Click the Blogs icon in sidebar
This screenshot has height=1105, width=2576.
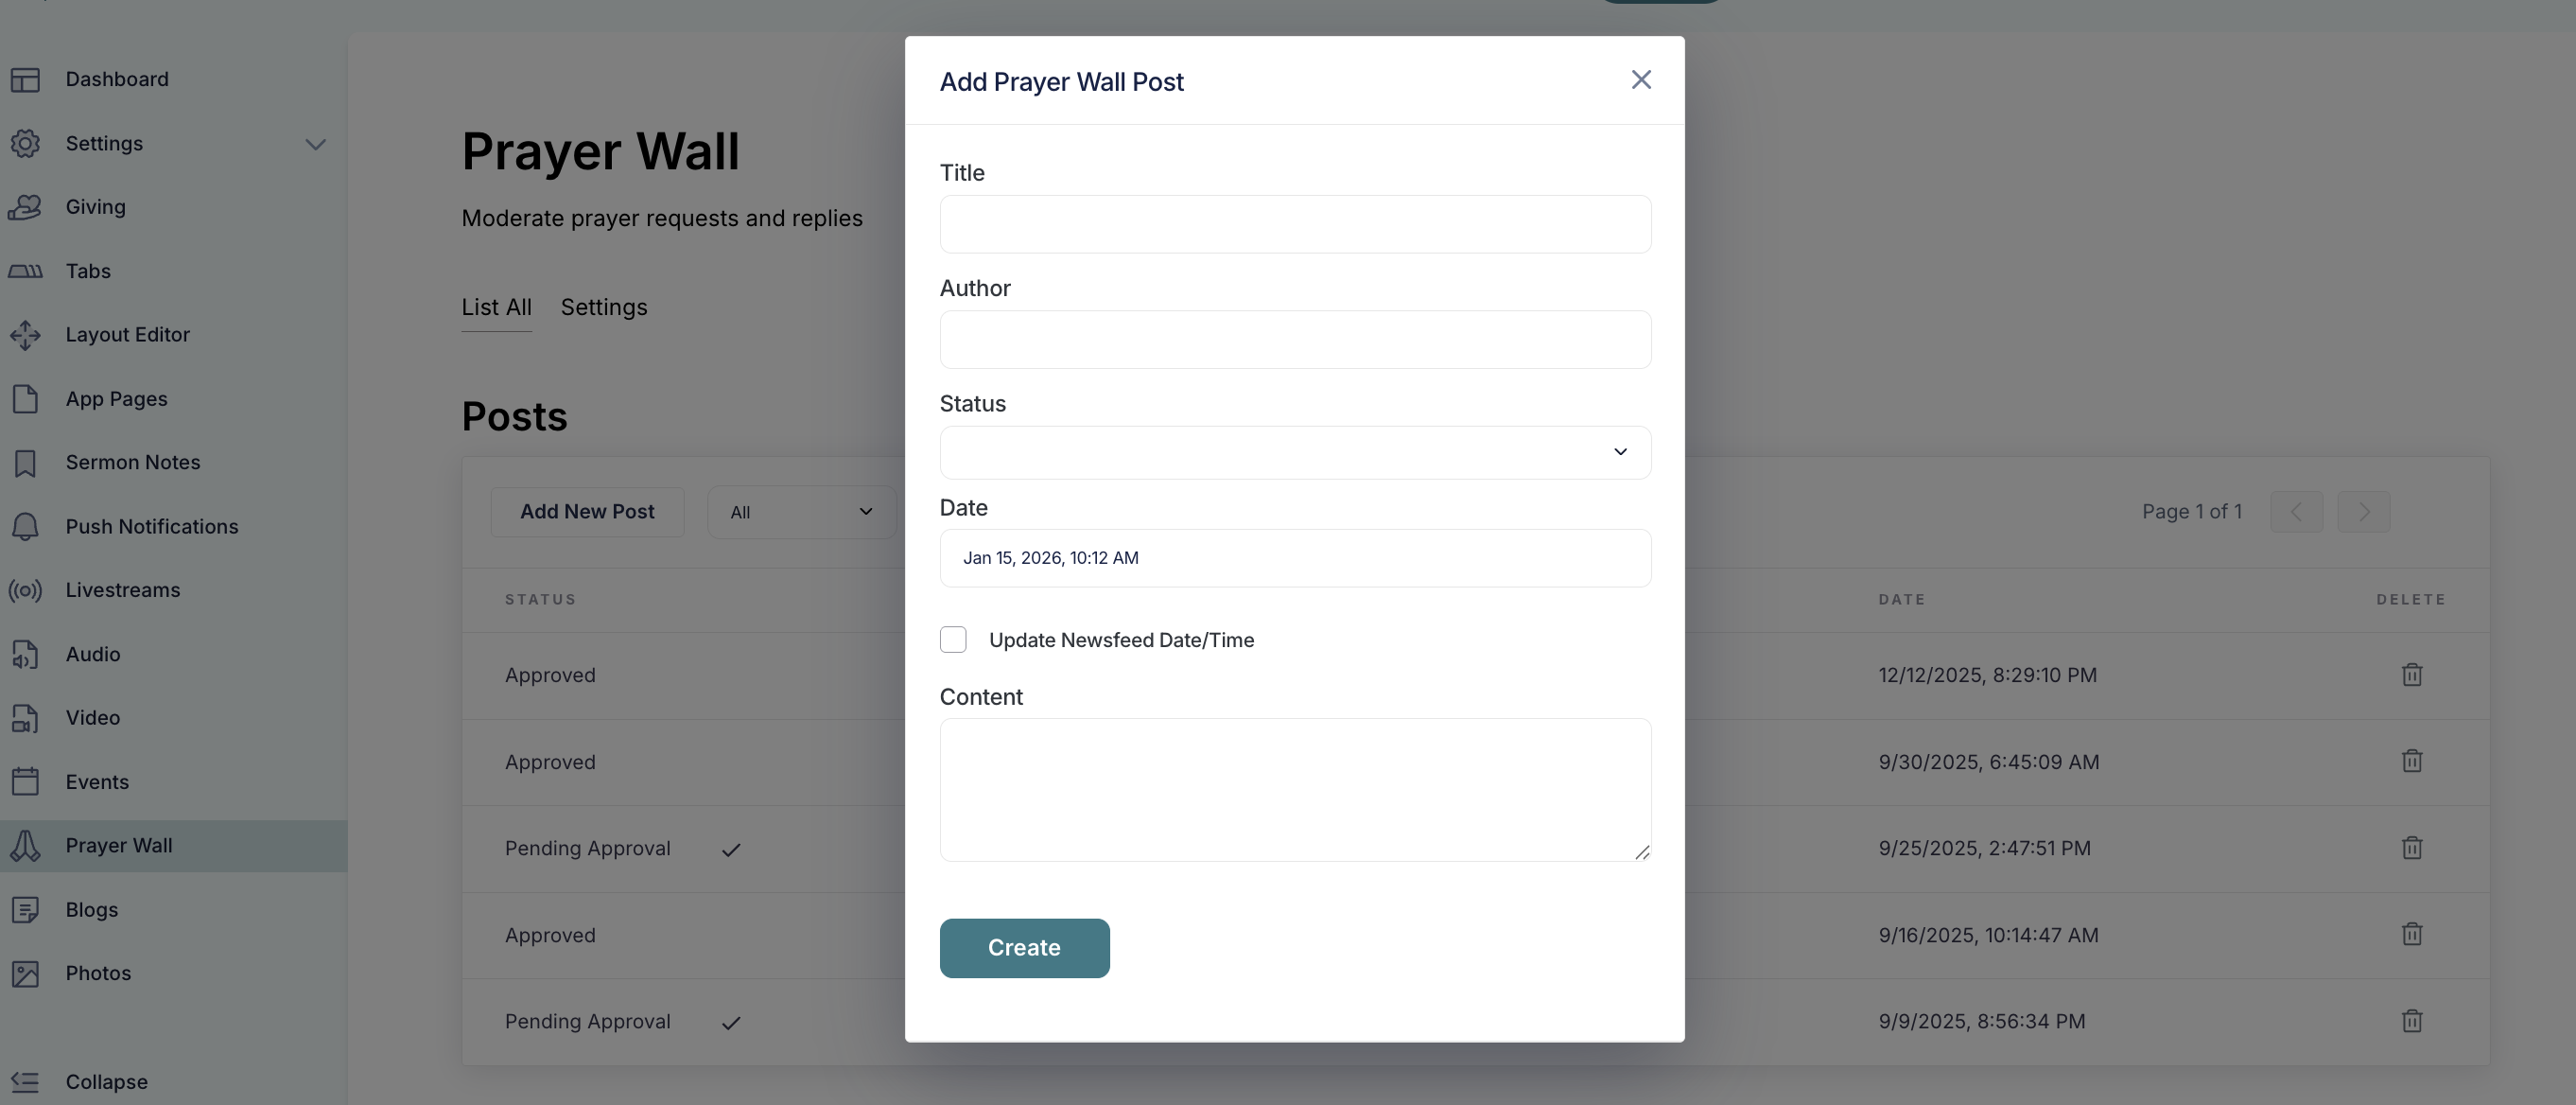pyautogui.click(x=25, y=910)
